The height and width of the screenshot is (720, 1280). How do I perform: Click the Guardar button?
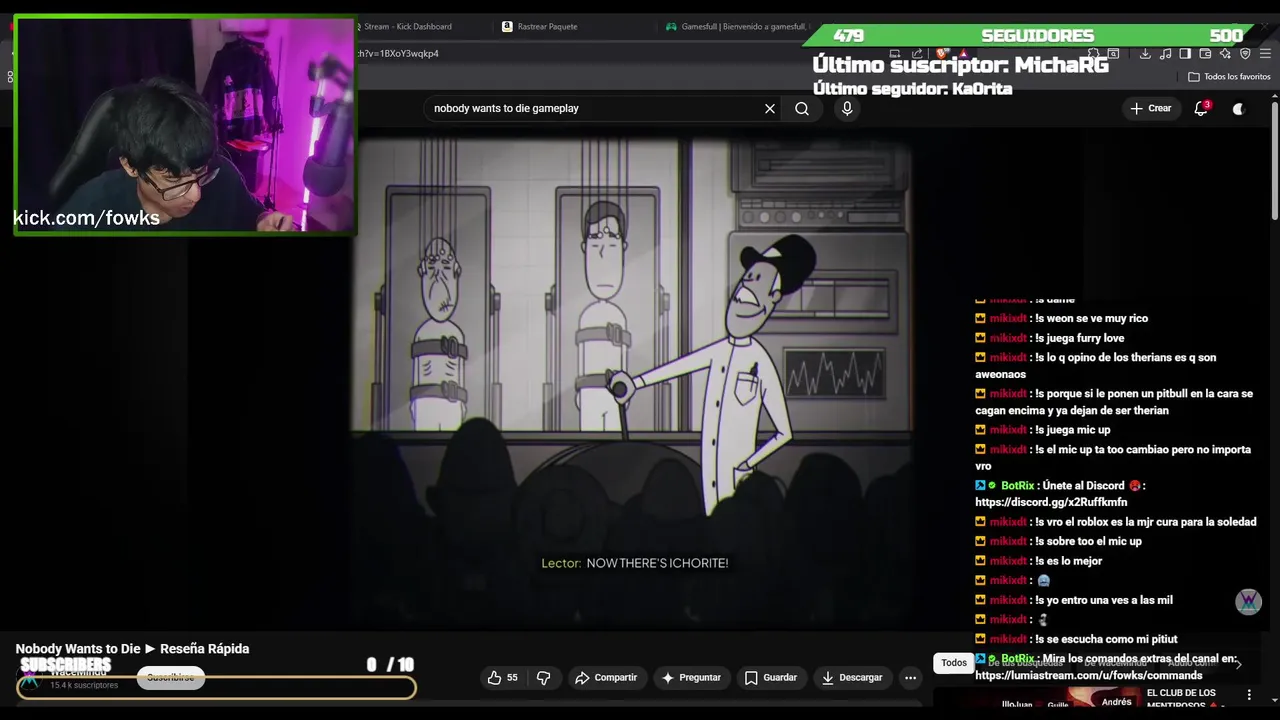coord(771,677)
